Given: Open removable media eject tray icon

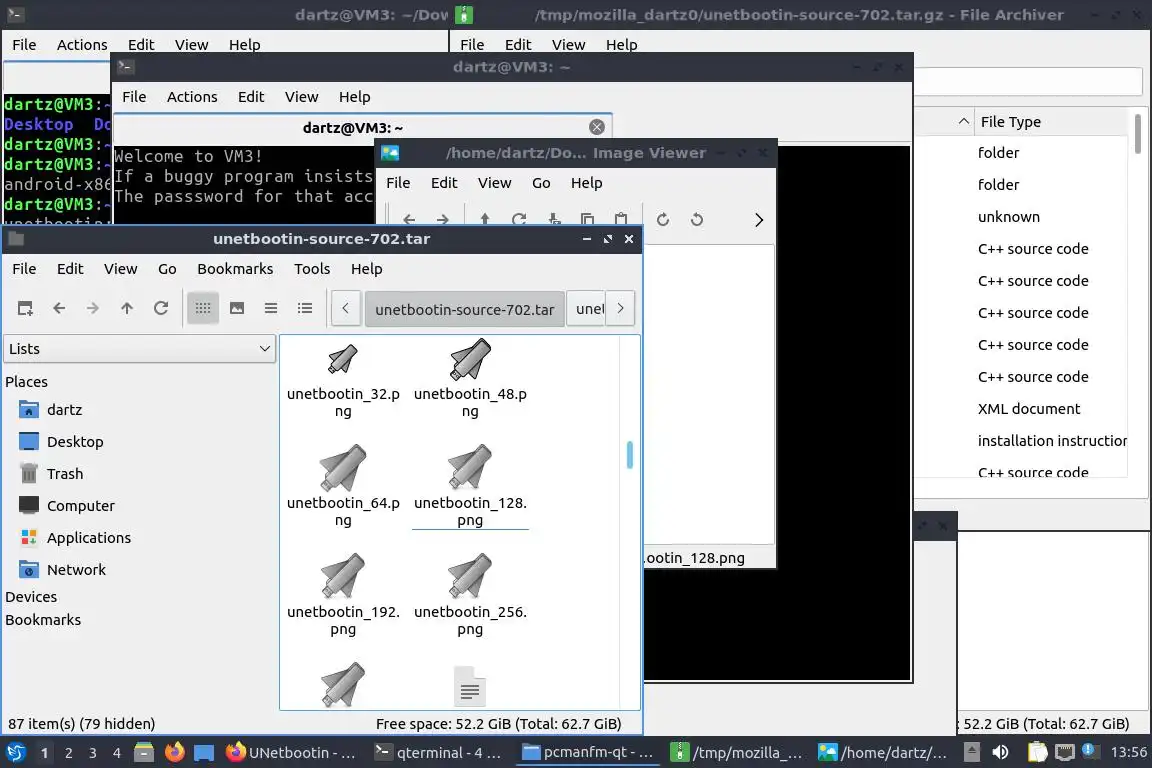Looking at the screenshot, I should pyautogui.click(x=971, y=753).
